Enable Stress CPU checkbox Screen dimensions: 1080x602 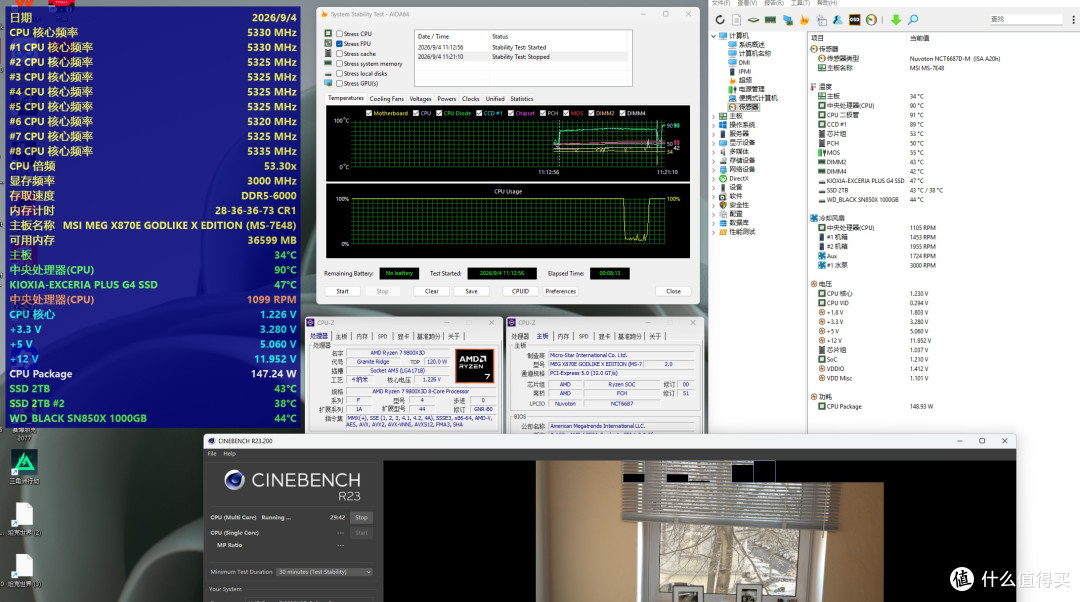click(x=339, y=33)
